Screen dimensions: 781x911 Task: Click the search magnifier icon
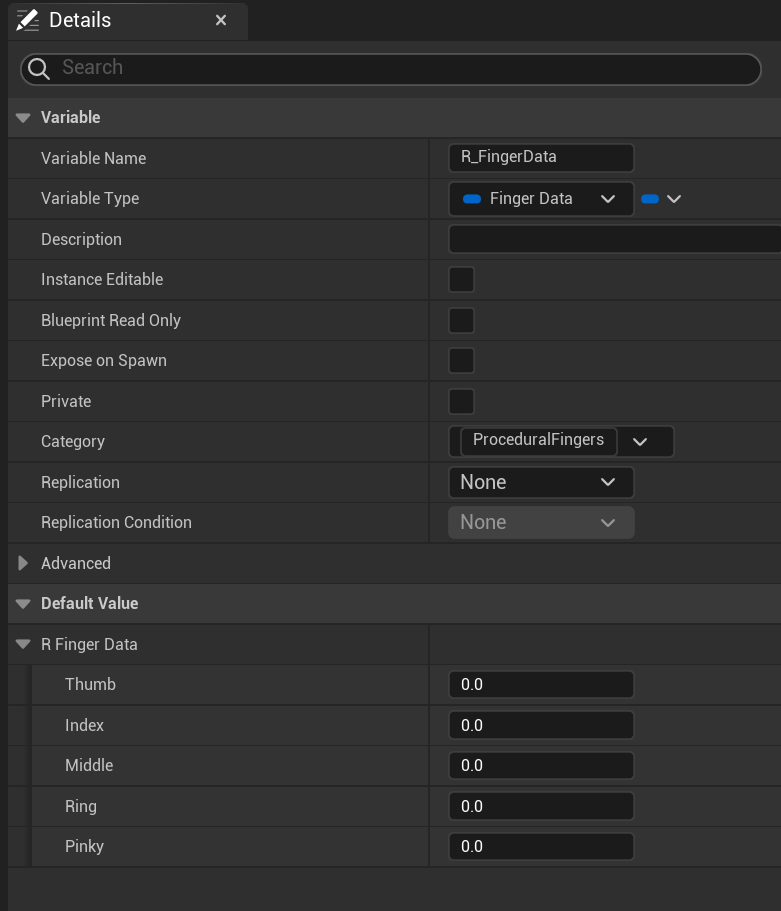tap(39, 68)
